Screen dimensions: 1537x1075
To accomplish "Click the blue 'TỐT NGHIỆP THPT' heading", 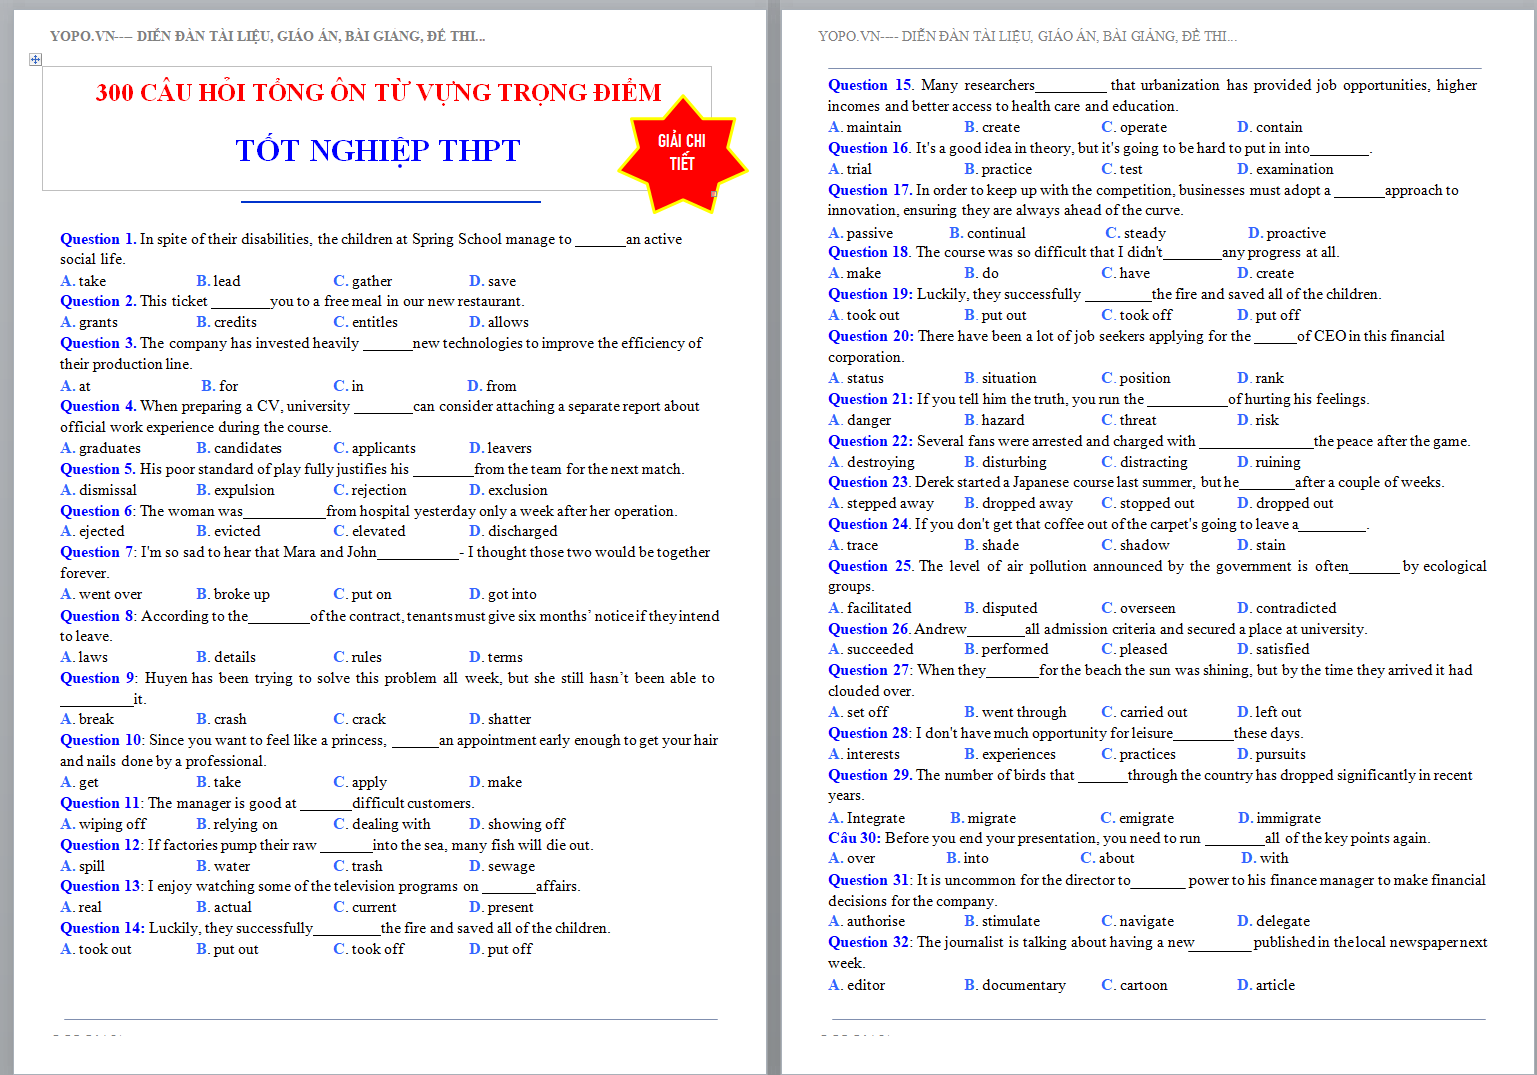I will (377, 151).
